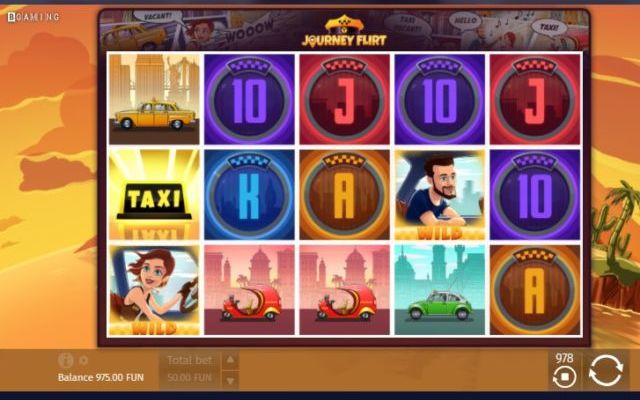Select the bearded man wild symbol

440,195
